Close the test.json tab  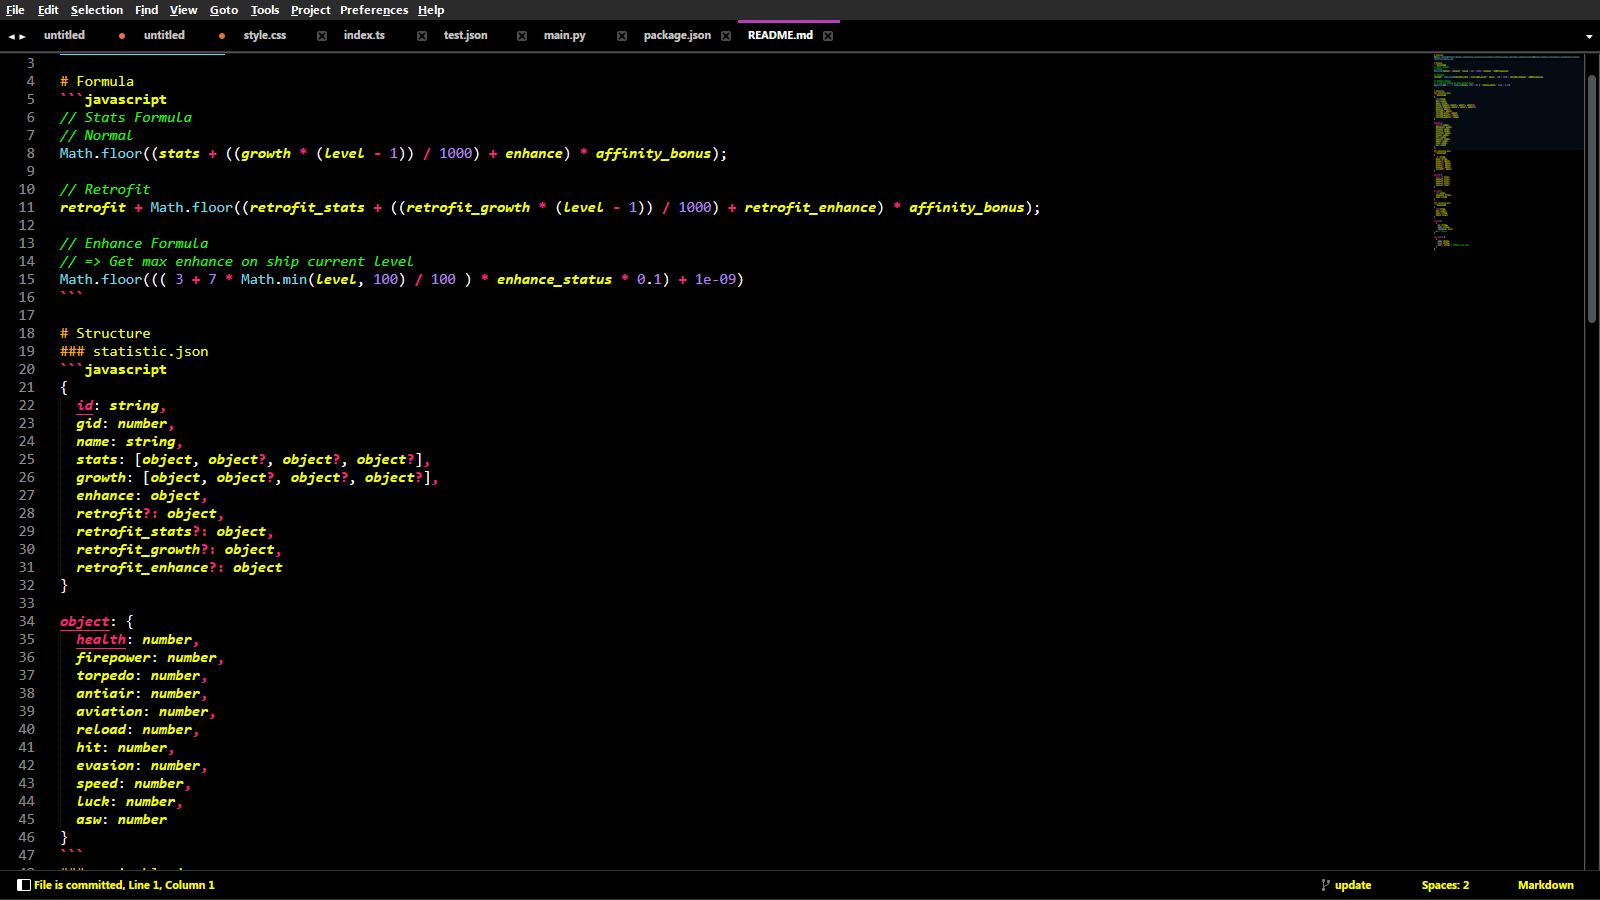[522, 36]
